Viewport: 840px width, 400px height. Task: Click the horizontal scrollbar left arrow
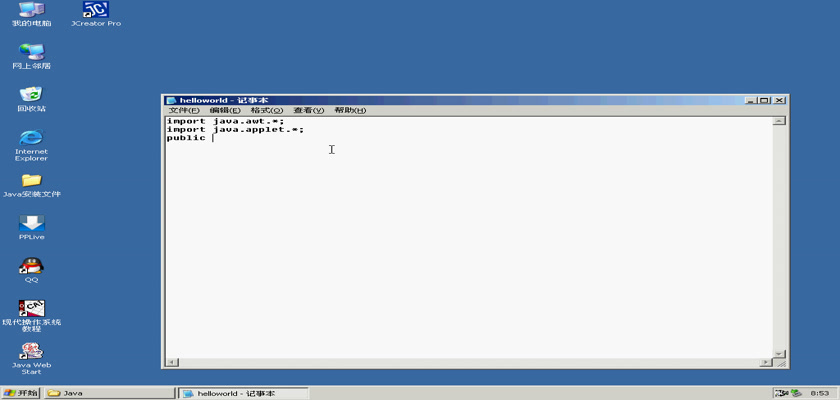pyautogui.click(x=172, y=363)
